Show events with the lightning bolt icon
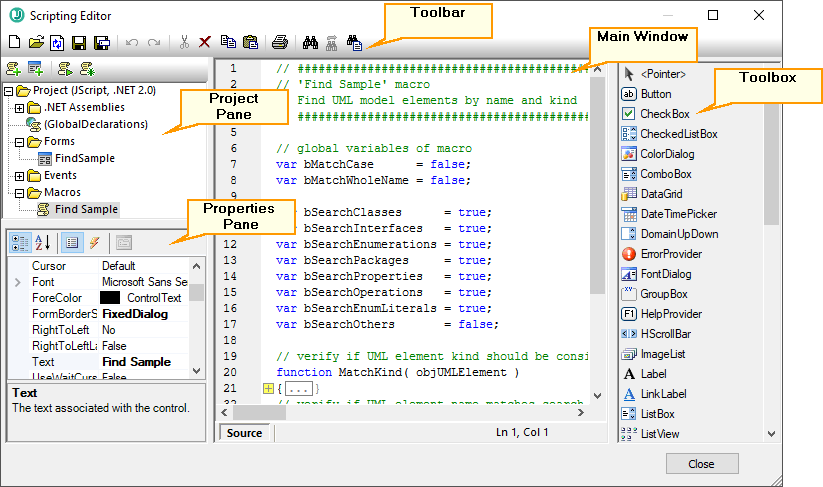 point(94,242)
